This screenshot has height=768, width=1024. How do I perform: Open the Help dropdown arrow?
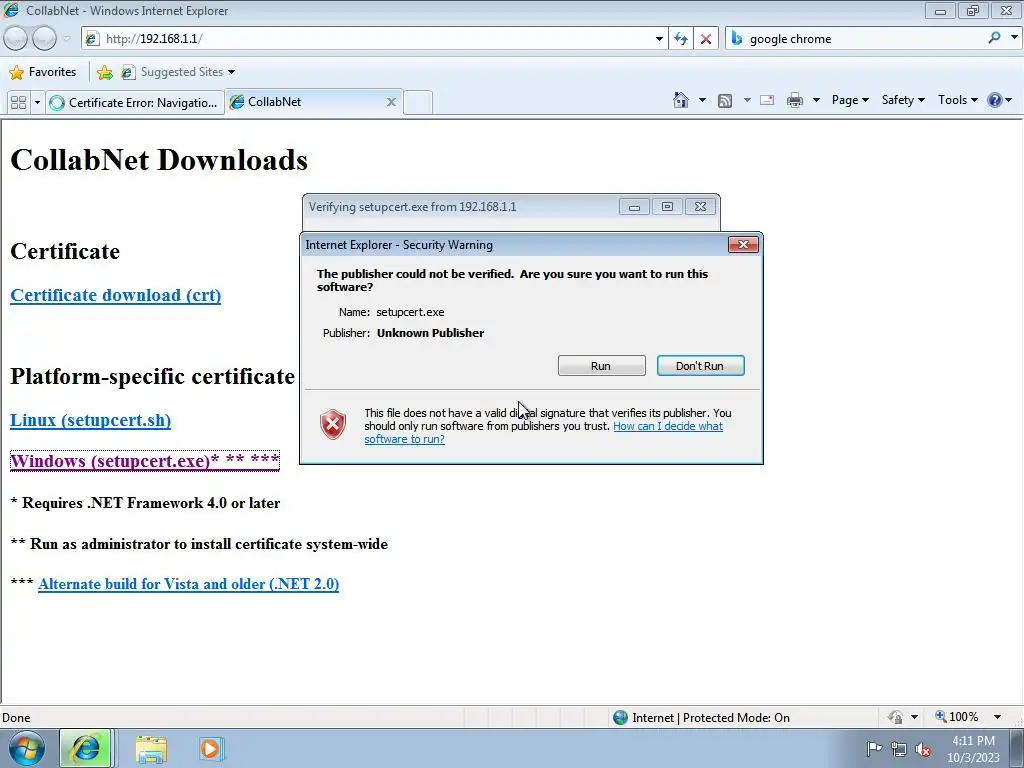pyautogui.click(x=1009, y=100)
